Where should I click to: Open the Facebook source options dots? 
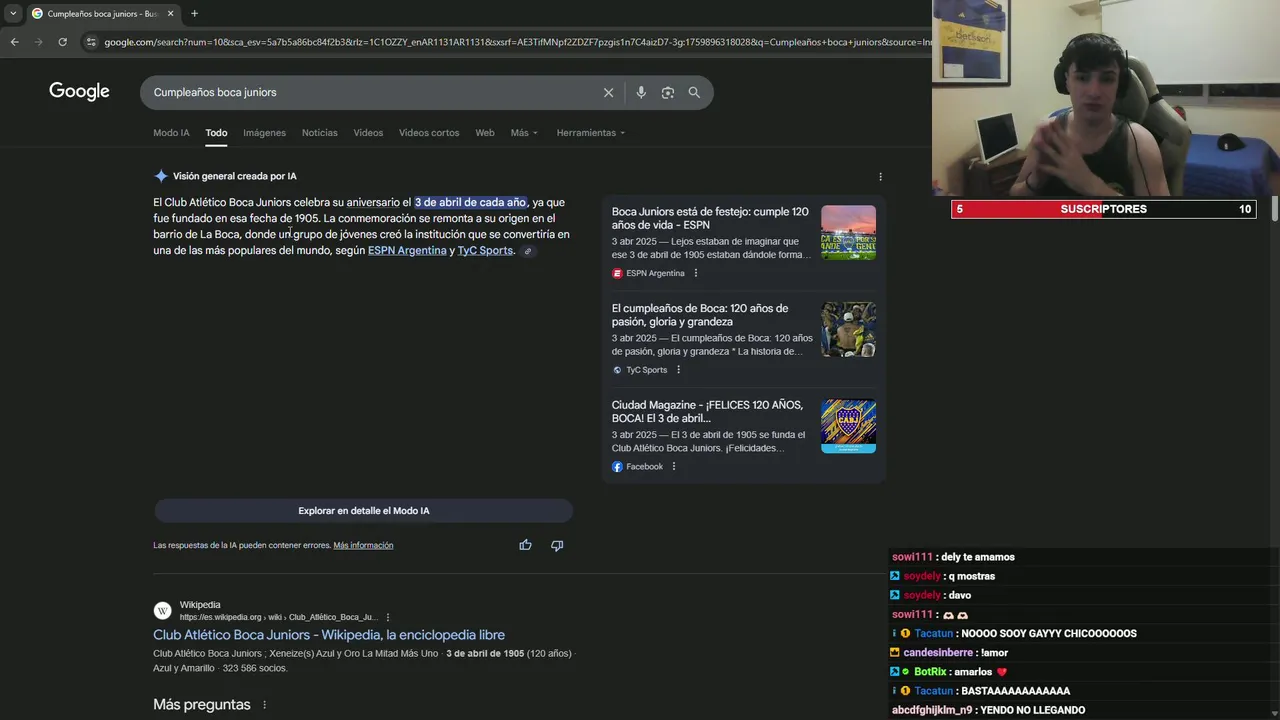pyautogui.click(x=674, y=466)
